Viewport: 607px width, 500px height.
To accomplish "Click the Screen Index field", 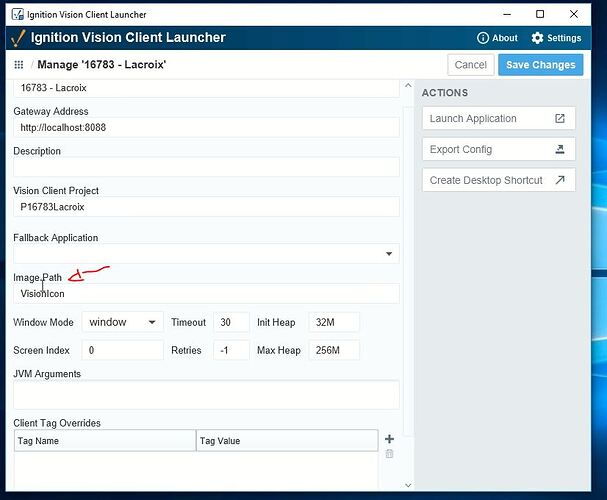I will click(x=123, y=350).
